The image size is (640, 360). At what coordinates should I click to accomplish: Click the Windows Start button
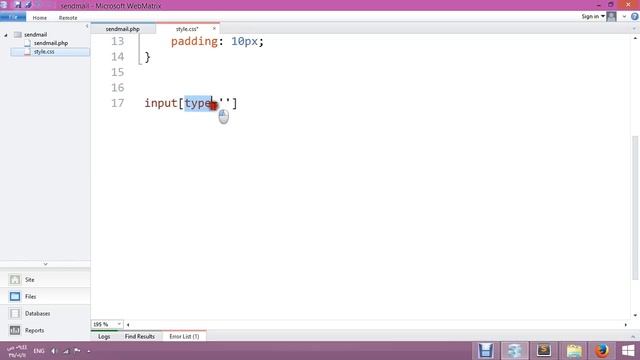point(628,350)
